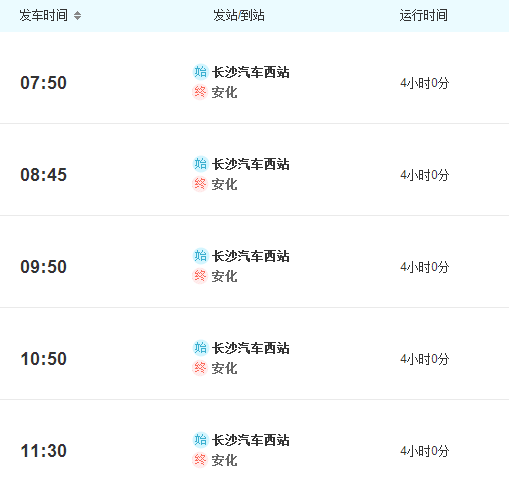Open the 安化 destination in the 10:50 row

224,368
